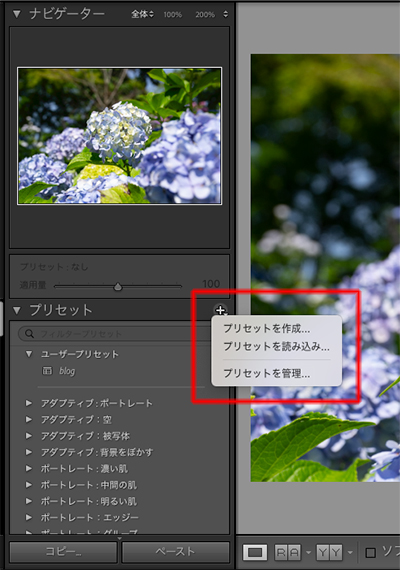Expand ポートレート : 中間の肌 preset group
The height and width of the screenshot is (570, 400).
pos(29,485)
